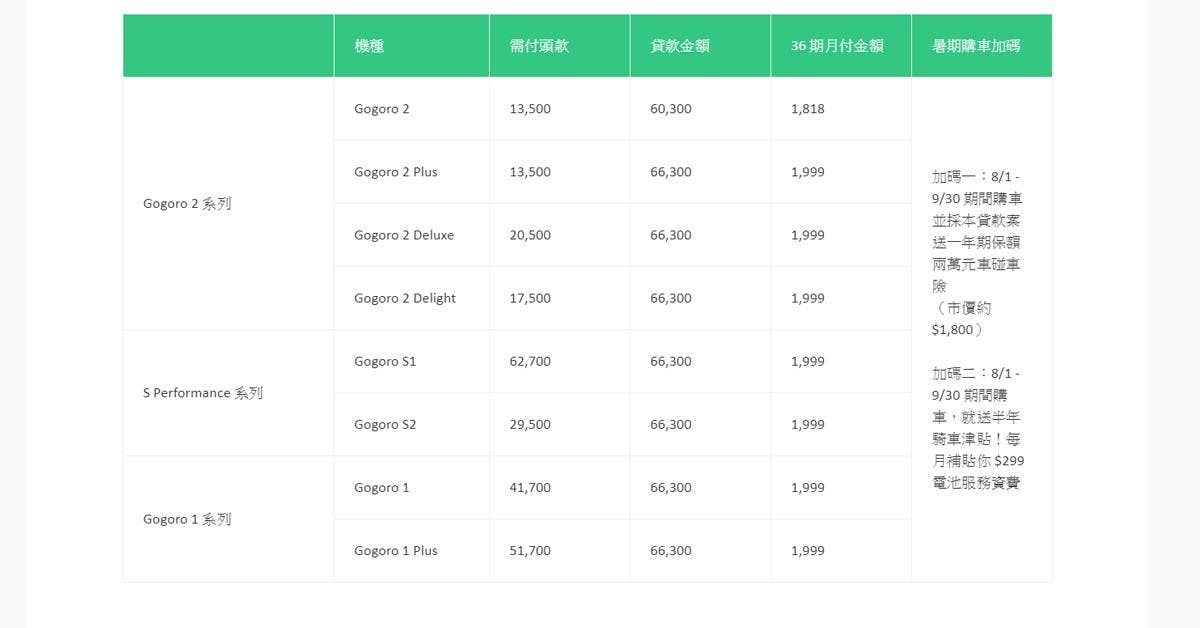Image resolution: width=1200 pixels, height=628 pixels.
Task: Click the Gogoro 2 Deluxe model name
Action: [404, 235]
